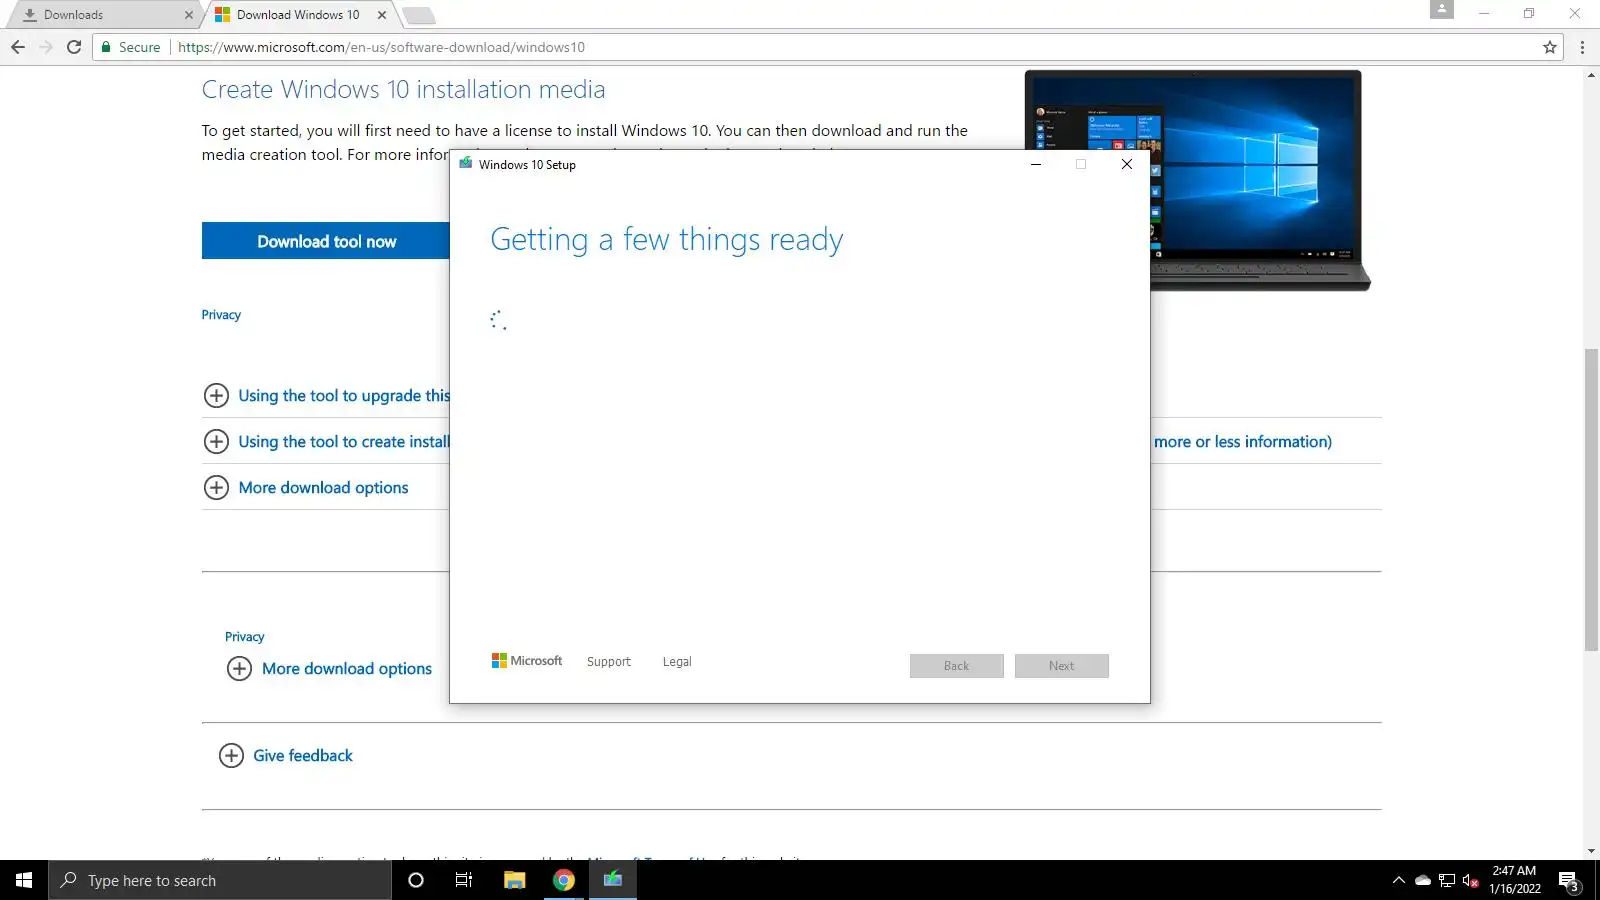Open the taskbar clock and date
Viewport: 1600px width, 900px height.
tap(1514, 880)
